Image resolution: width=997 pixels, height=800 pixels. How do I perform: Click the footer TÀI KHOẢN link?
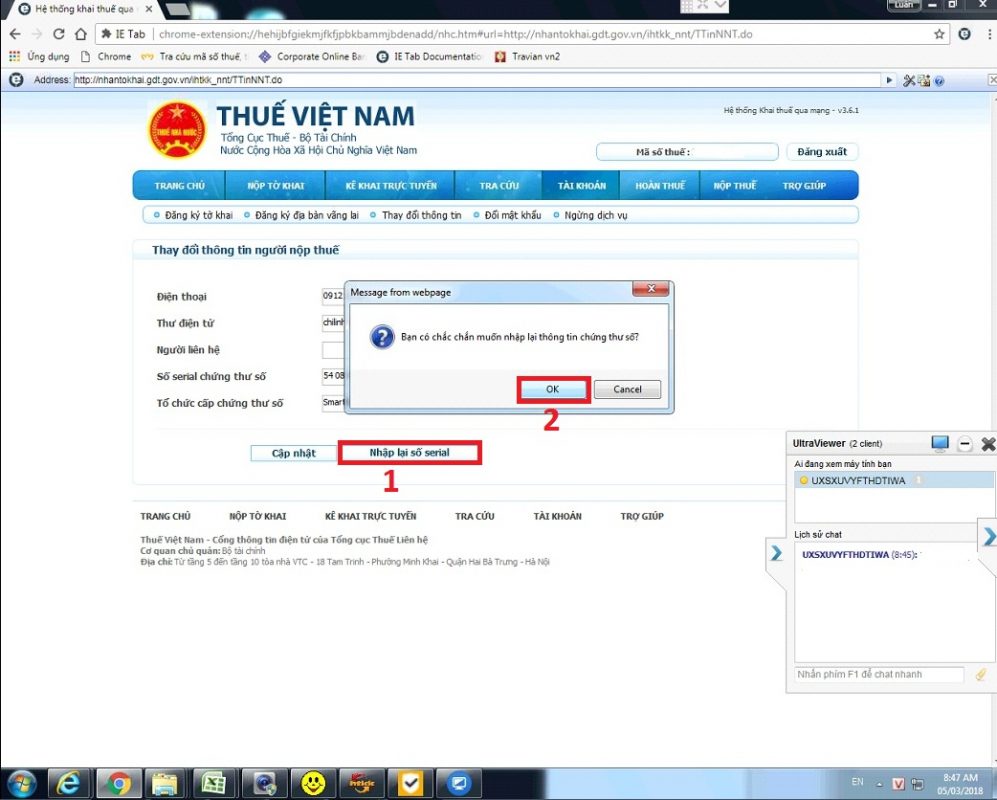point(557,516)
